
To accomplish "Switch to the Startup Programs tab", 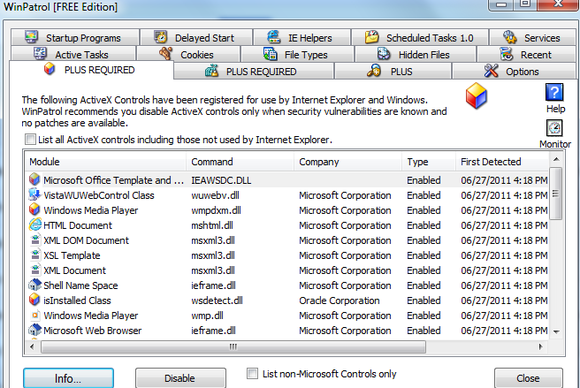I will pos(75,37).
